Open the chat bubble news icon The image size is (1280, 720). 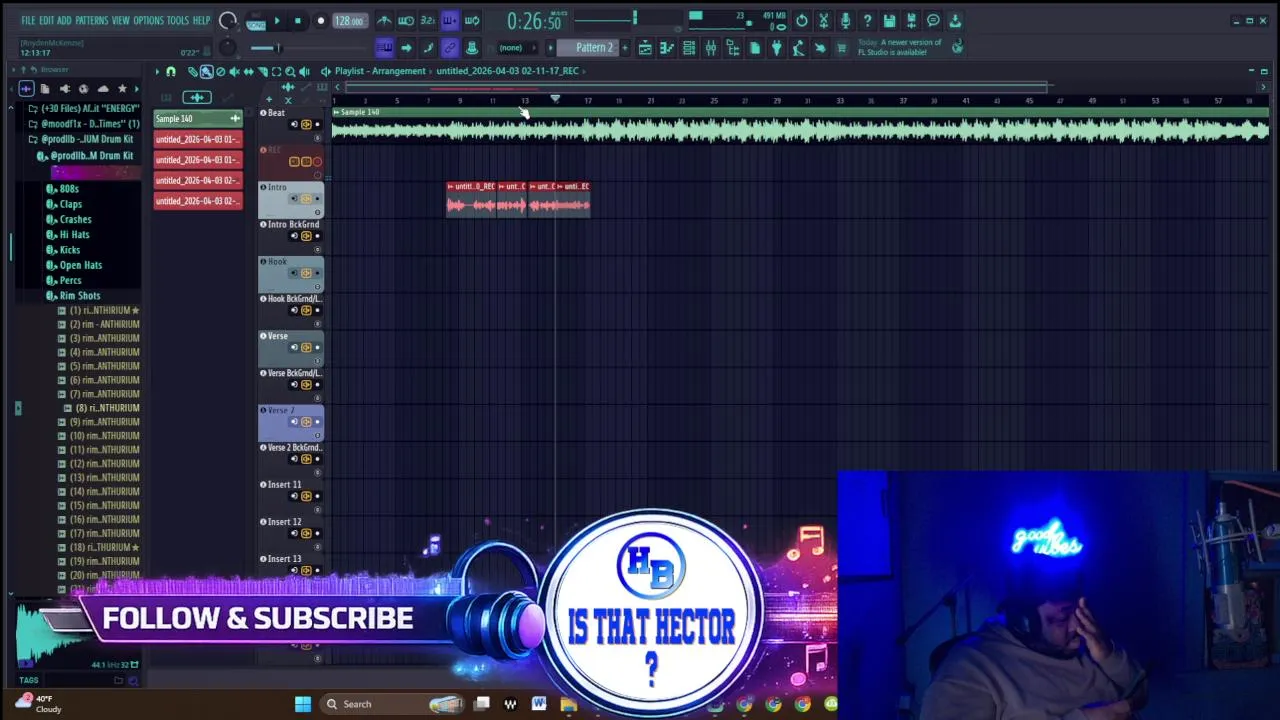click(933, 20)
